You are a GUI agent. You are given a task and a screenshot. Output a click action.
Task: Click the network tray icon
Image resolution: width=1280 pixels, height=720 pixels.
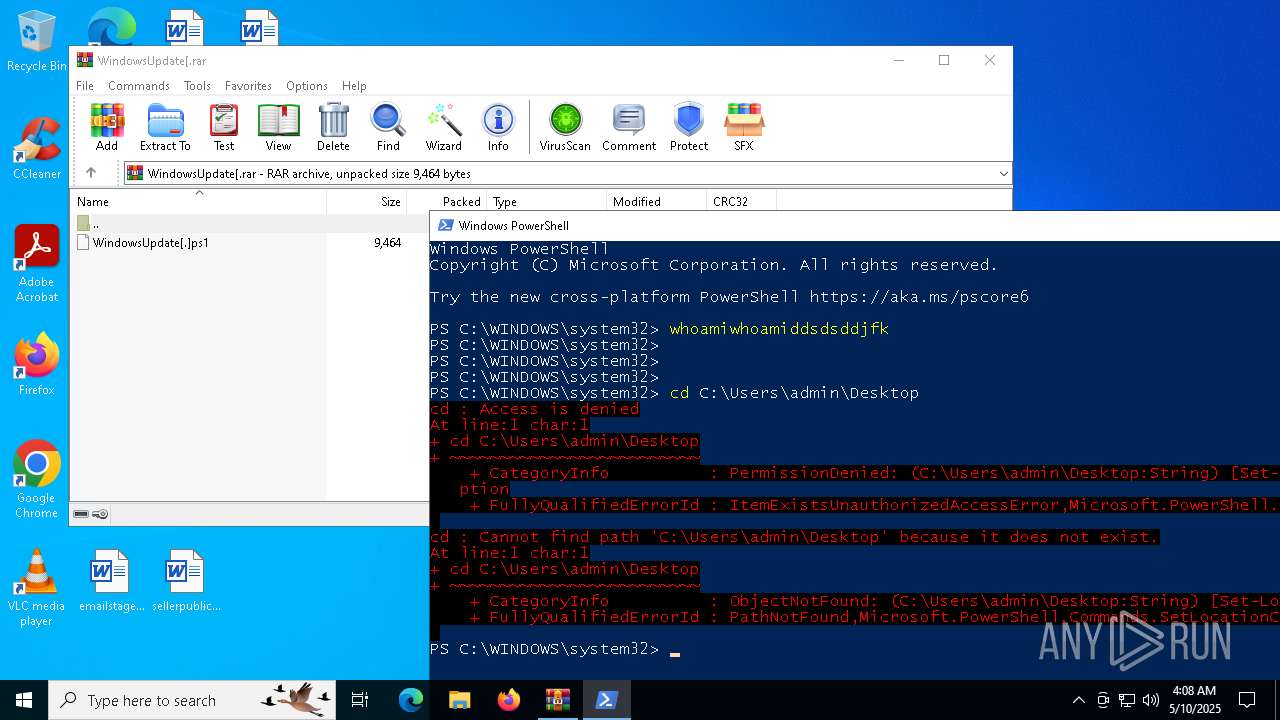(x=1127, y=700)
